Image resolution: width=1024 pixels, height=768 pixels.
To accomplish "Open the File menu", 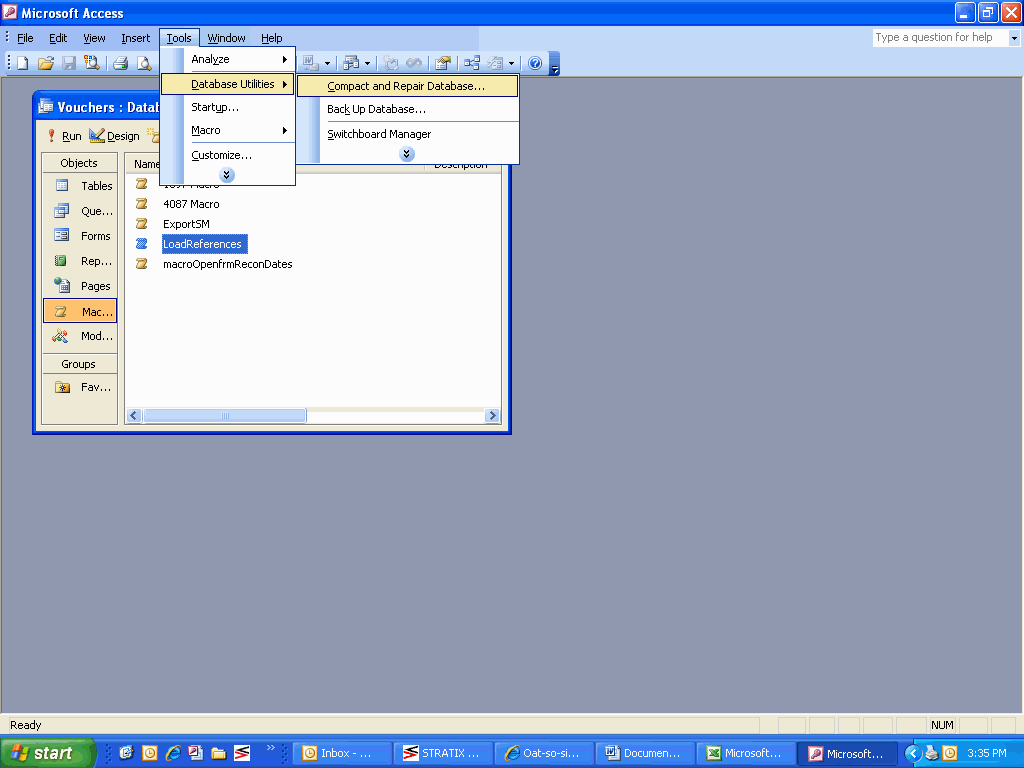I will (x=25, y=38).
